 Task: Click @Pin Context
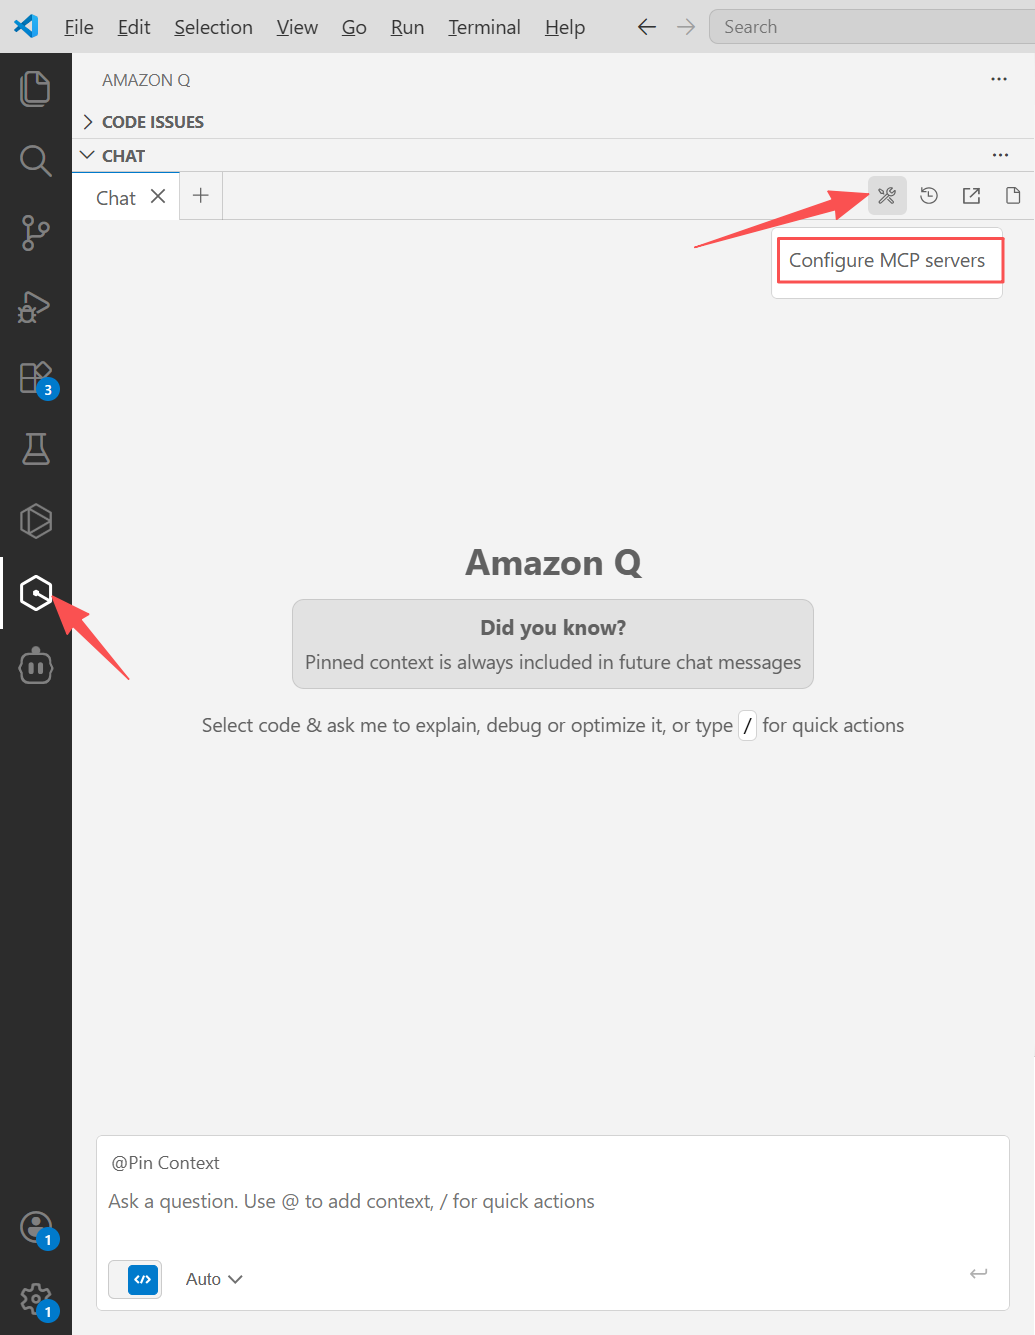(165, 1163)
